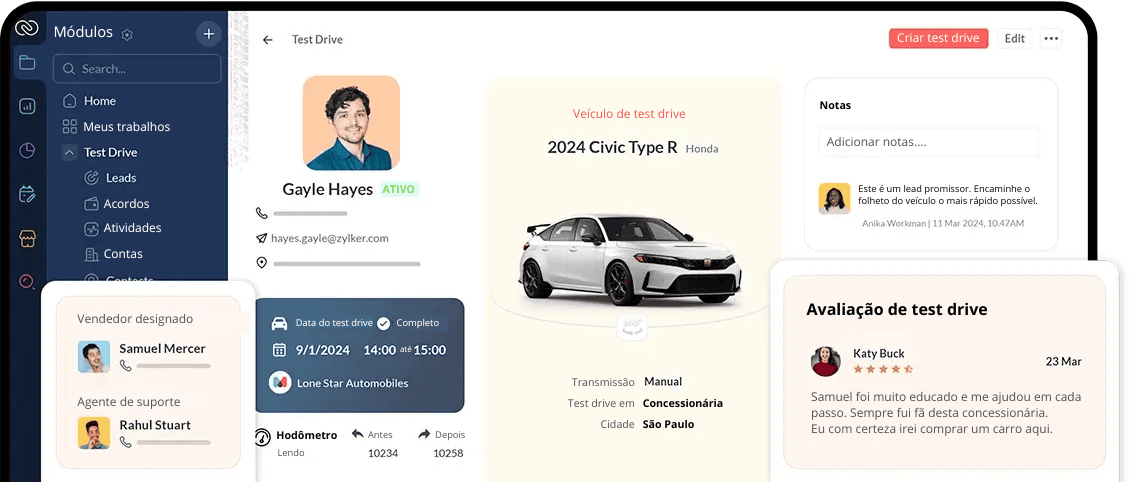Open the marketplace store icon
The height and width of the screenshot is (482, 1130).
click(x=27, y=238)
